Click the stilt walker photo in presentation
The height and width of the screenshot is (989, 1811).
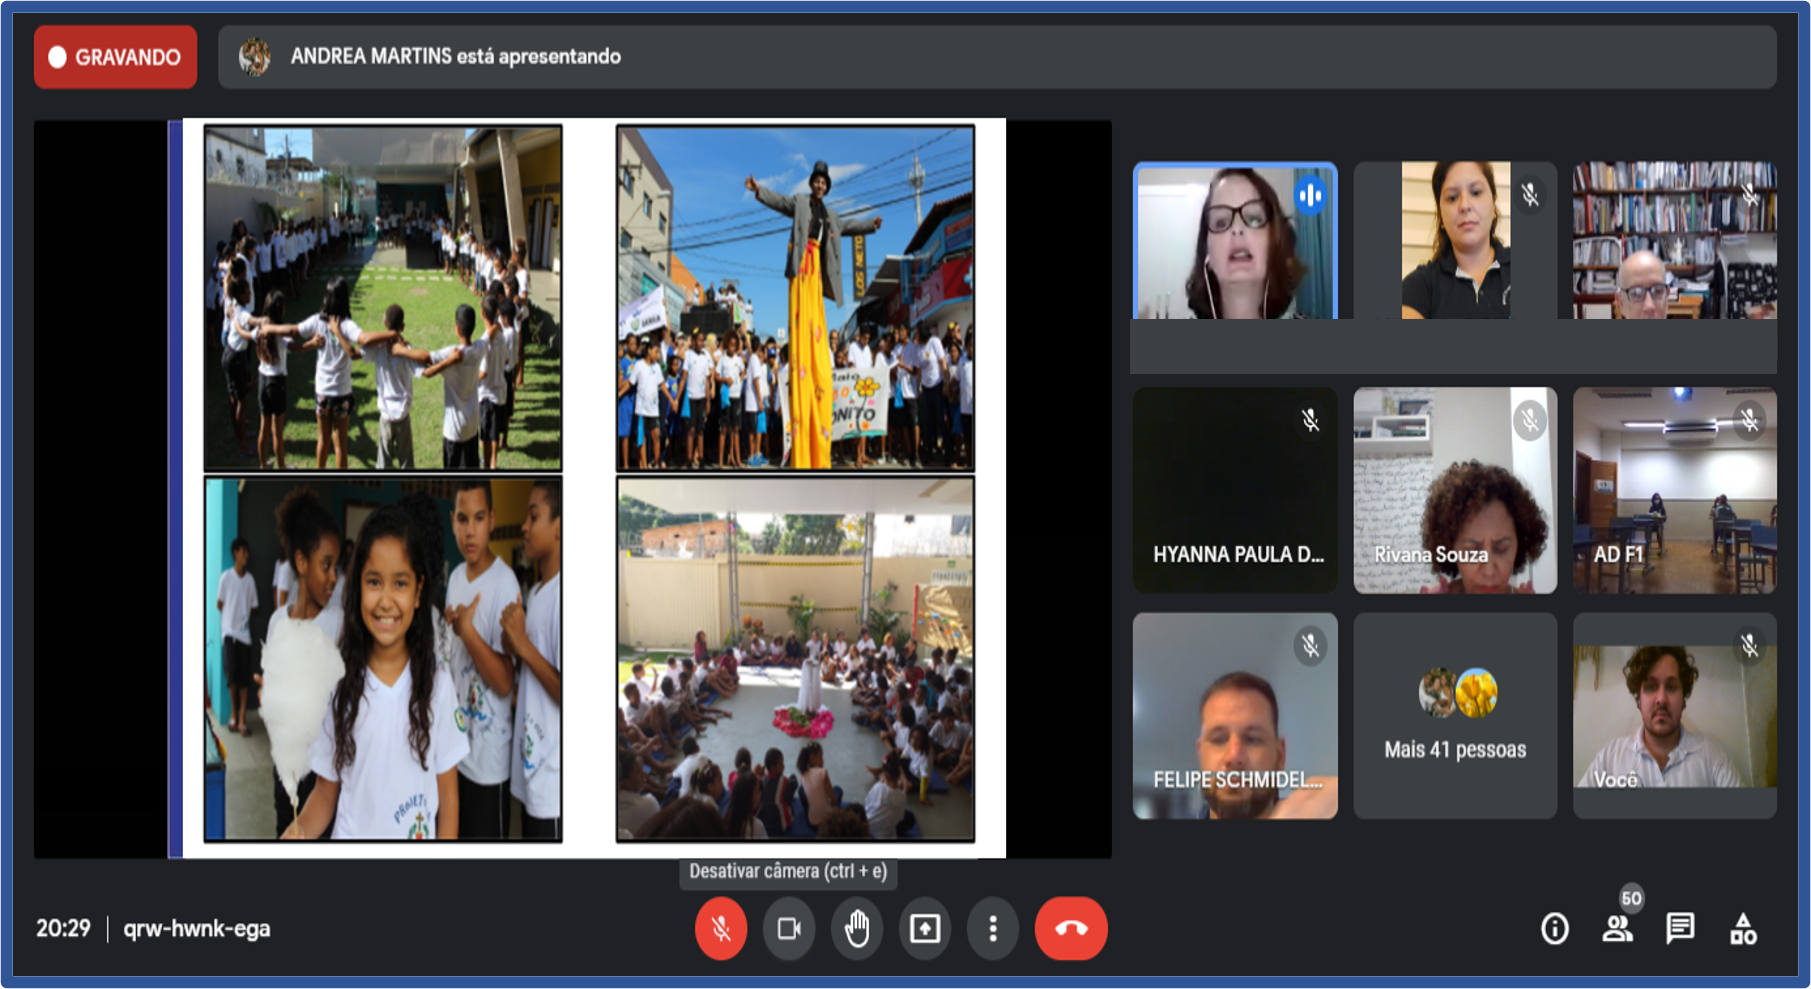795,297
